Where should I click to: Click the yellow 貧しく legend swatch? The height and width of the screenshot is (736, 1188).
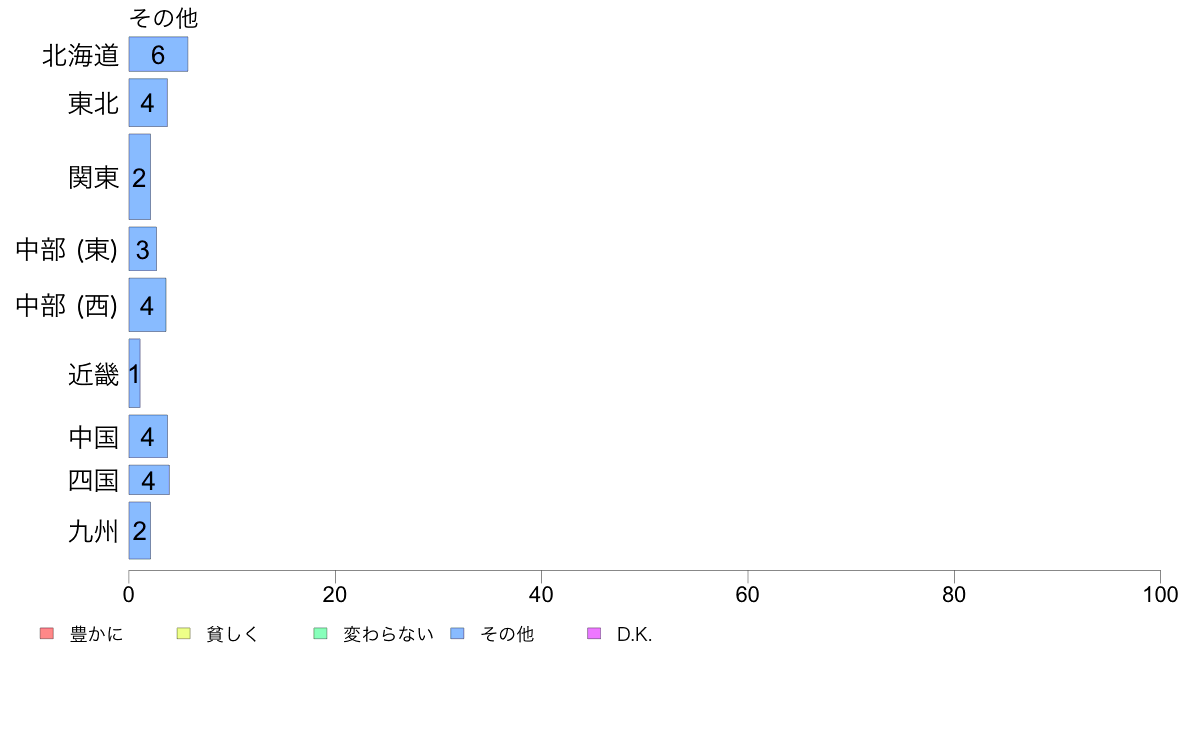[x=183, y=634]
